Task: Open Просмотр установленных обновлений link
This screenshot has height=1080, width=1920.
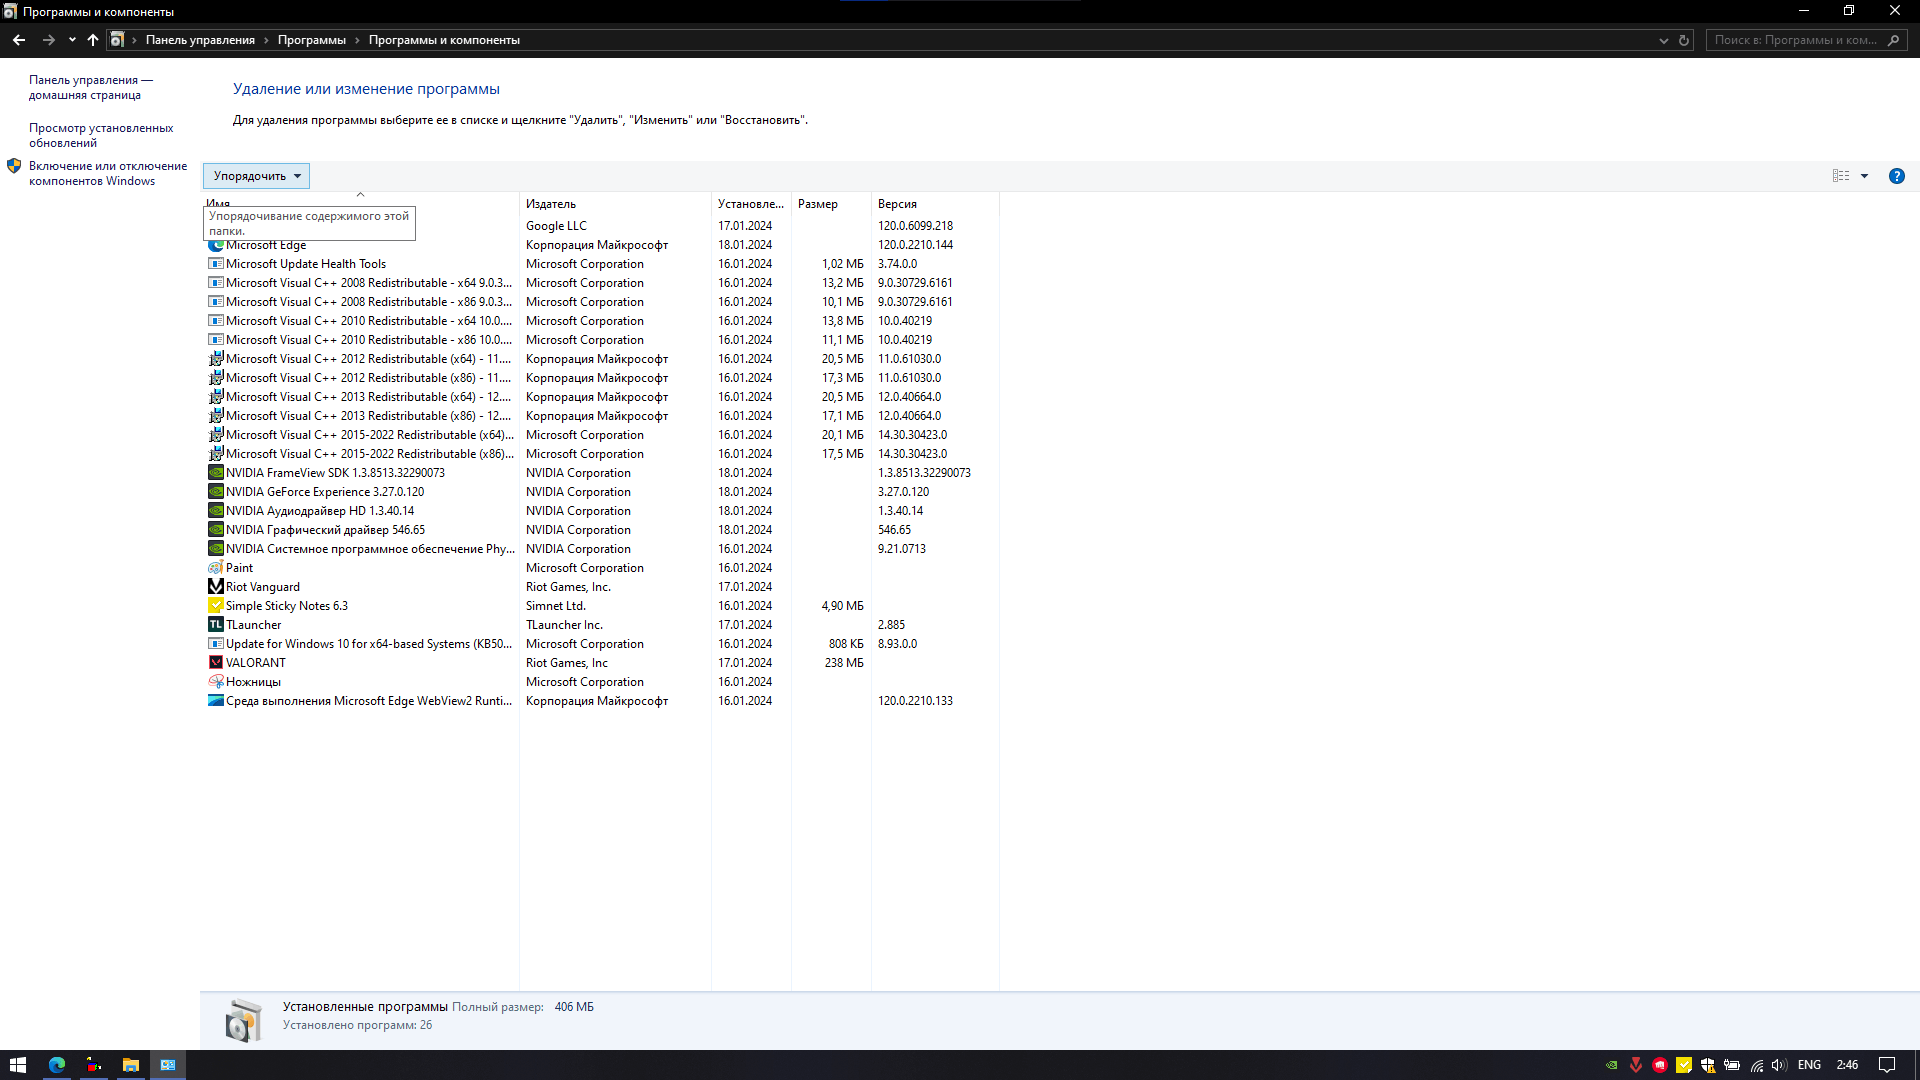Action: (x=101, y=136)
